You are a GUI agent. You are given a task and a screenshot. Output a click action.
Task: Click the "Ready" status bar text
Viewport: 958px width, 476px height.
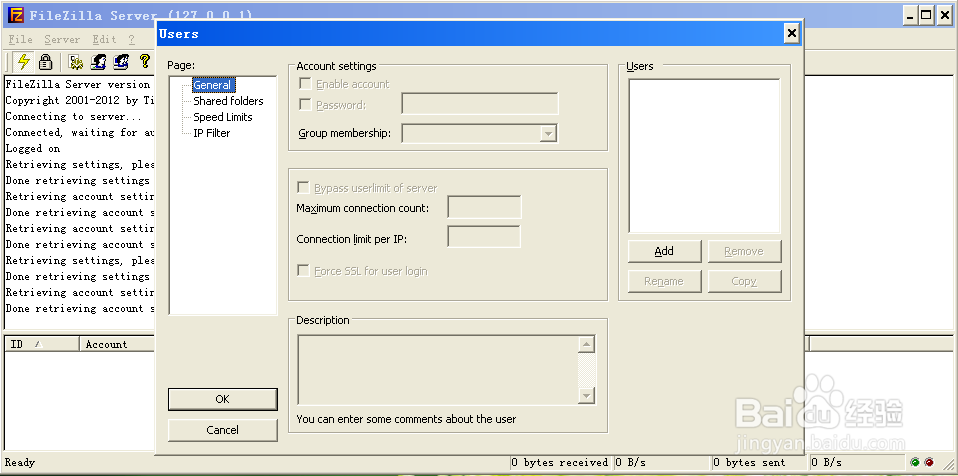[20, 463]
